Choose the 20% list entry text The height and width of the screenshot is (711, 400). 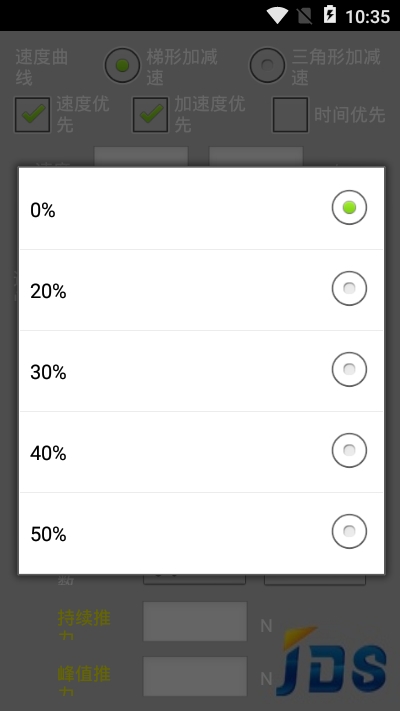[48, 291]
